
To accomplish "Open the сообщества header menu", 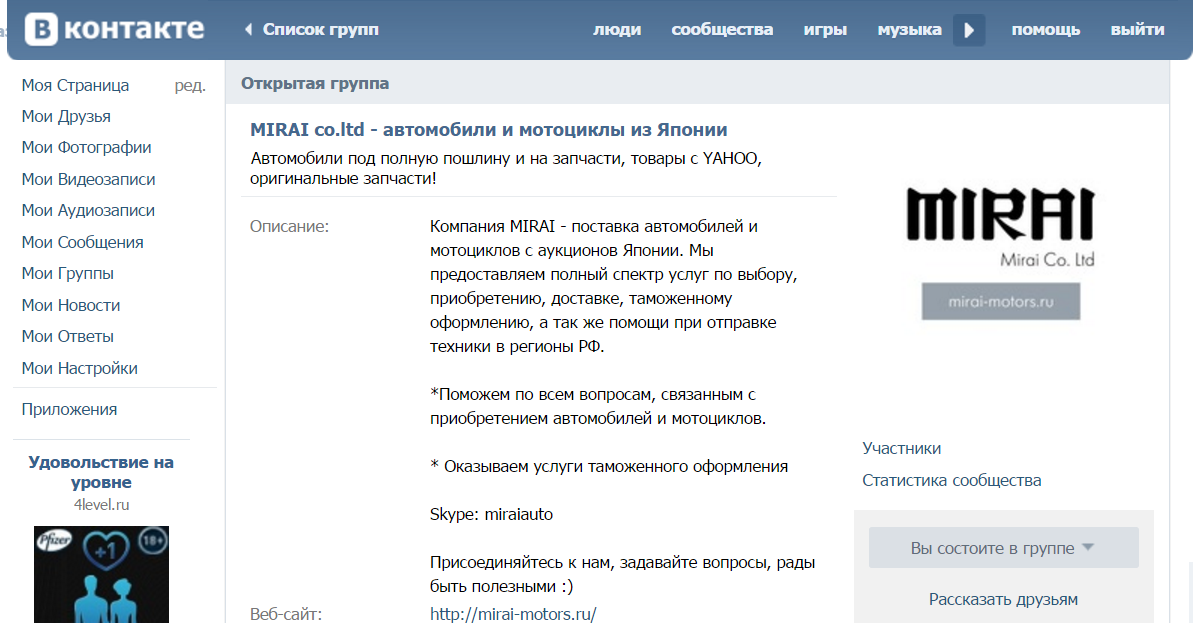I will click(722, 30).
